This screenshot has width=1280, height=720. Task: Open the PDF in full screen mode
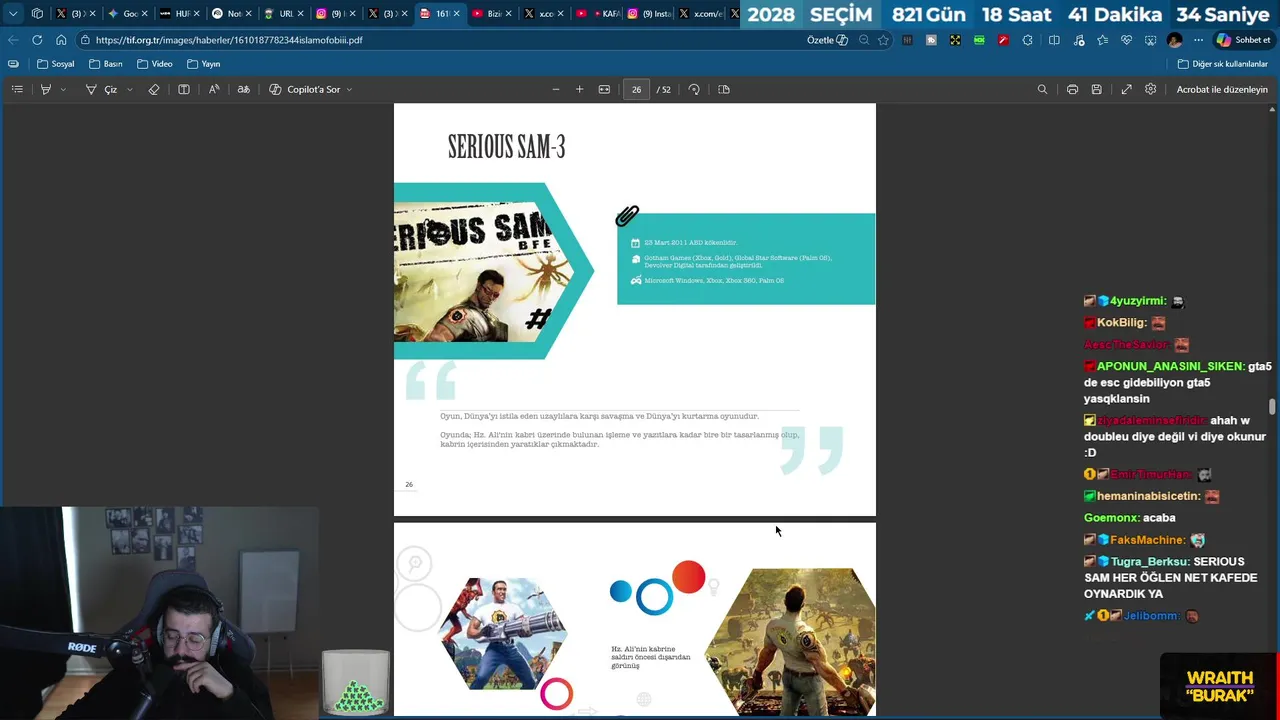(1126, 89)
